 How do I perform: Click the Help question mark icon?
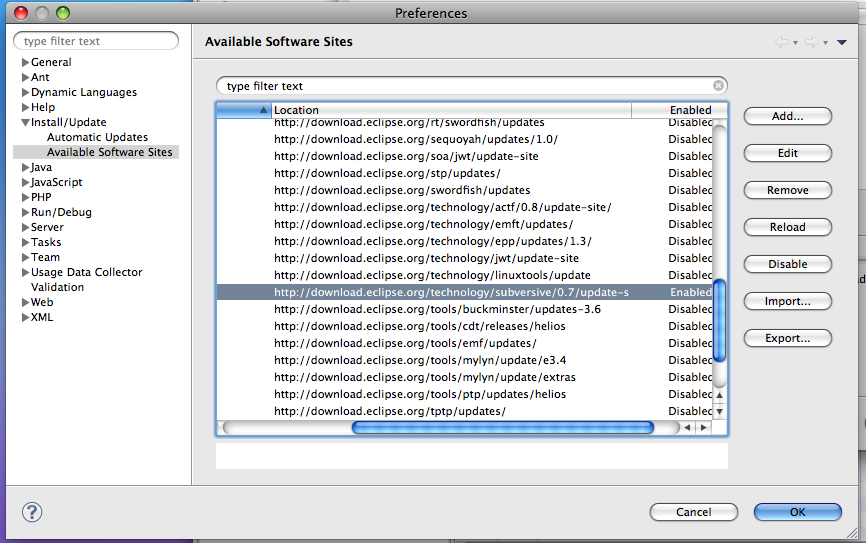click(x=31, y=512)
